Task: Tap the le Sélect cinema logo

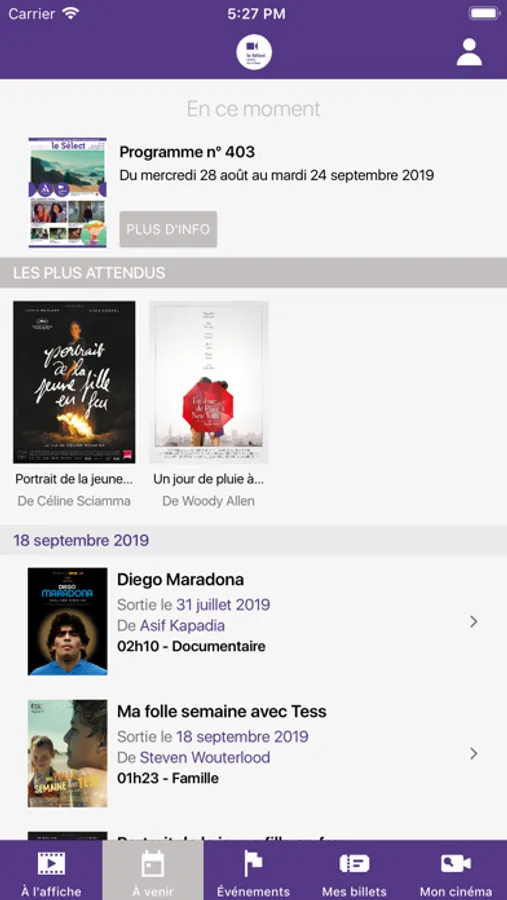Action: pyautogui.click(x=254, y=52)
